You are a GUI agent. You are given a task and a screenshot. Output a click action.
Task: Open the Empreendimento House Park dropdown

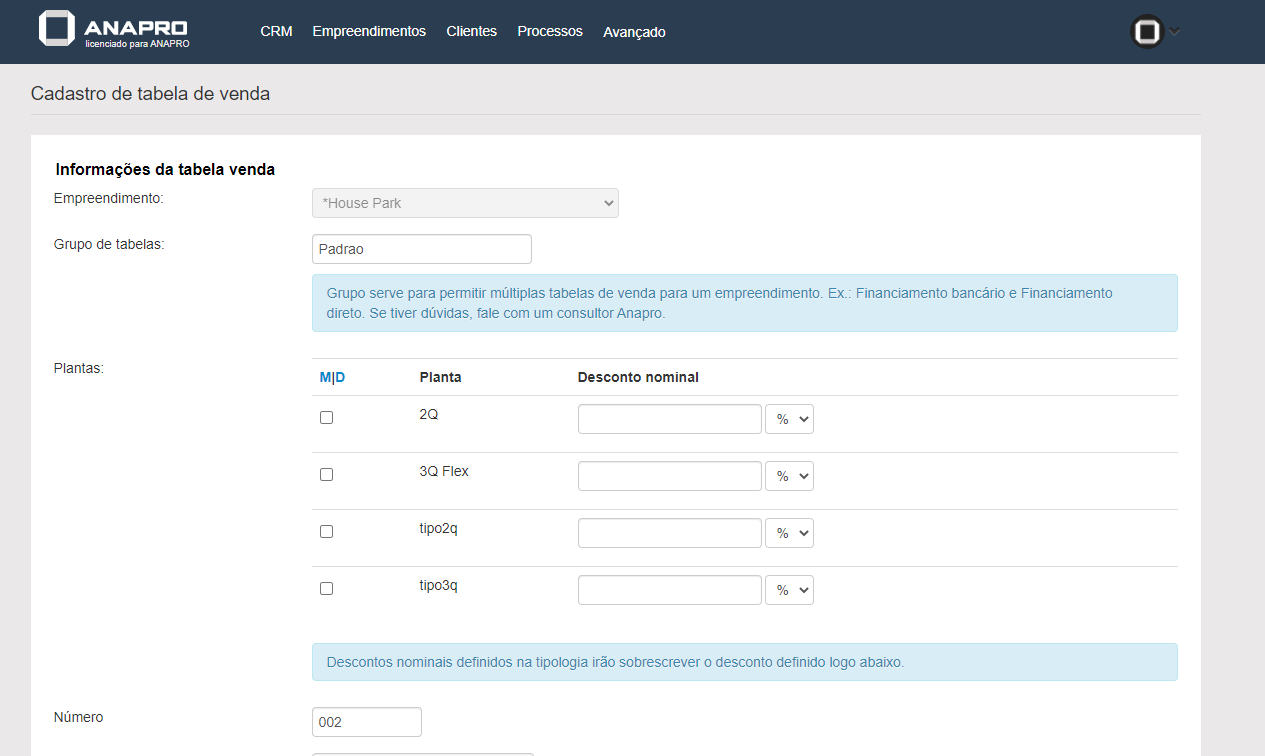click(465, 203)
